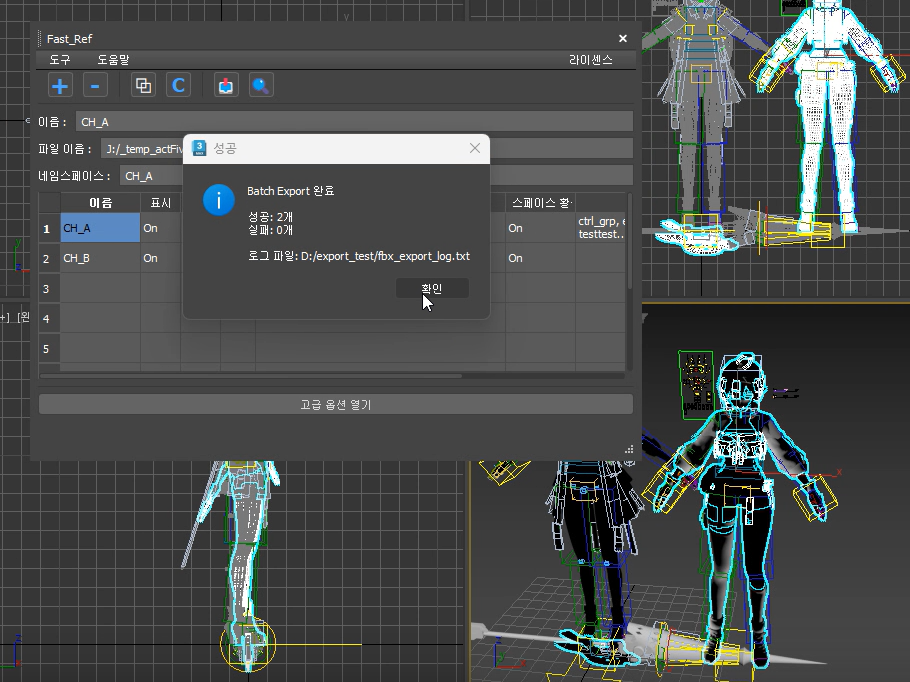This screenshot has height=682, width=910.
Task: Click the 3ds Max icon in dialog title
Action: pyautogui.click(x=199, y=147)
